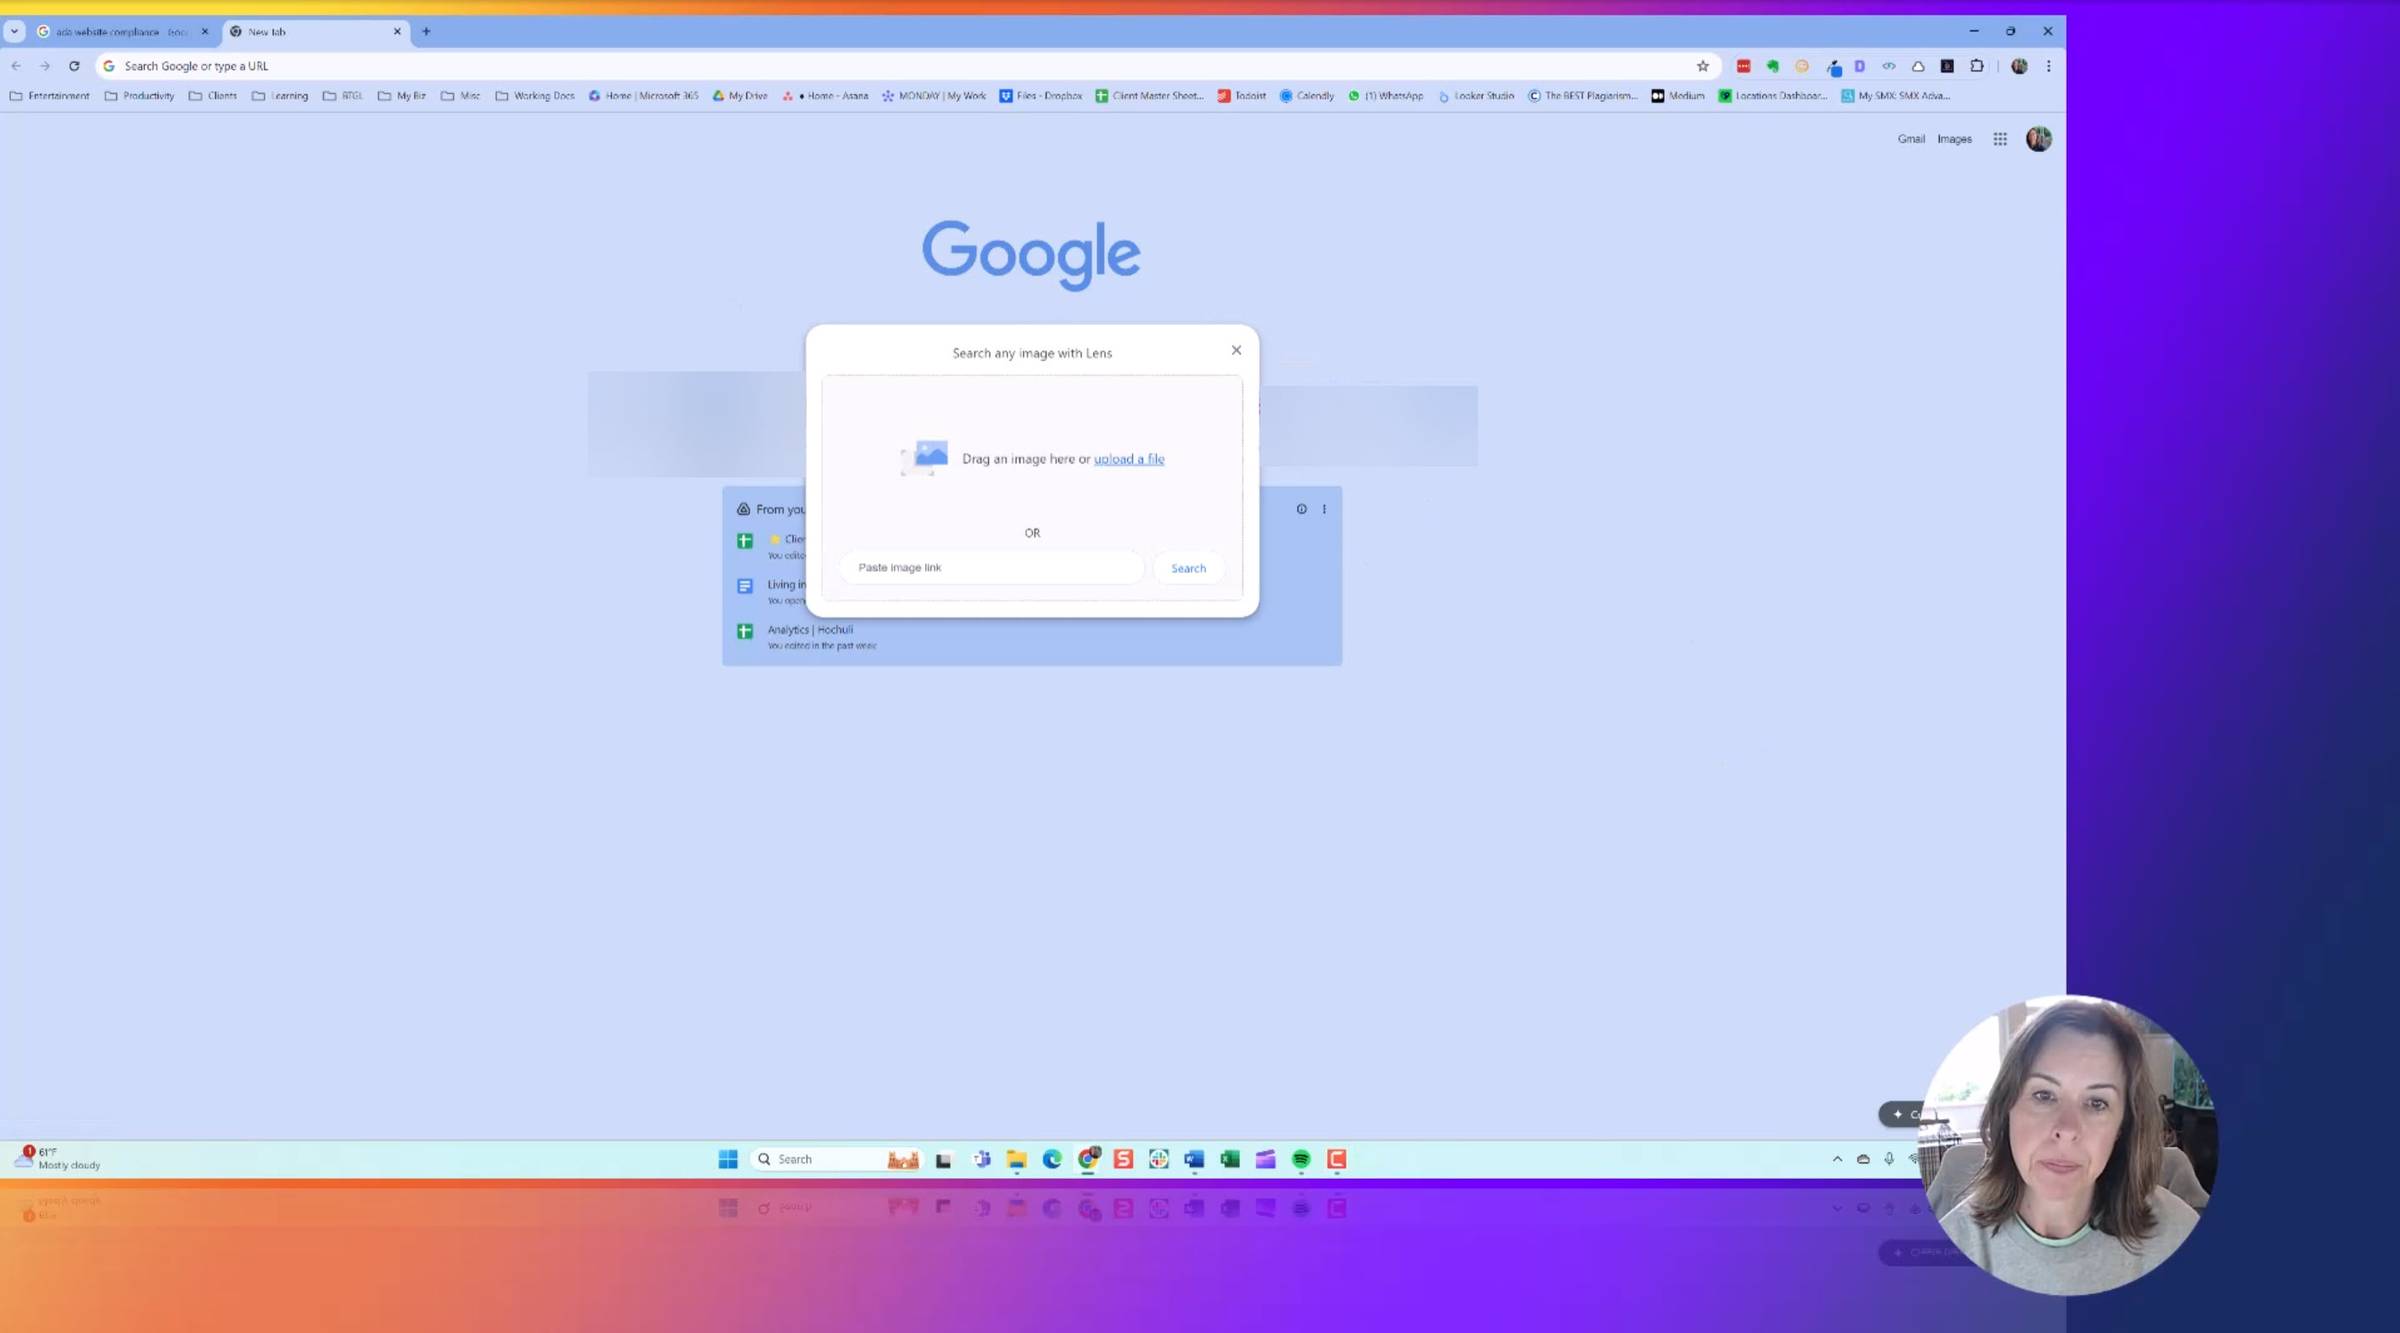
Task: Open the 'Home | Microsoft 365' bookmark
Action: click(x=643, y=96)
